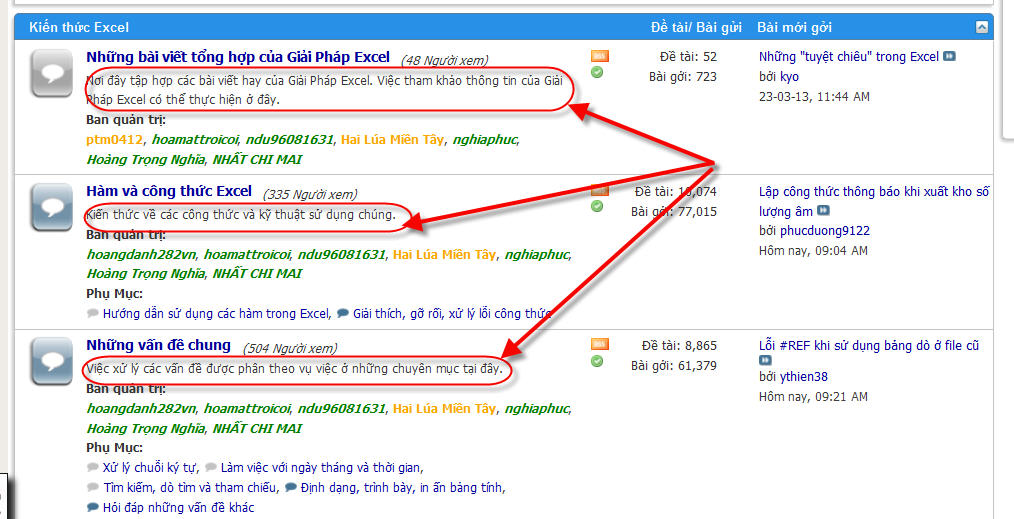
Task: Click green checkmark icon in Hàm và công thức row
Action: [597, 206]
